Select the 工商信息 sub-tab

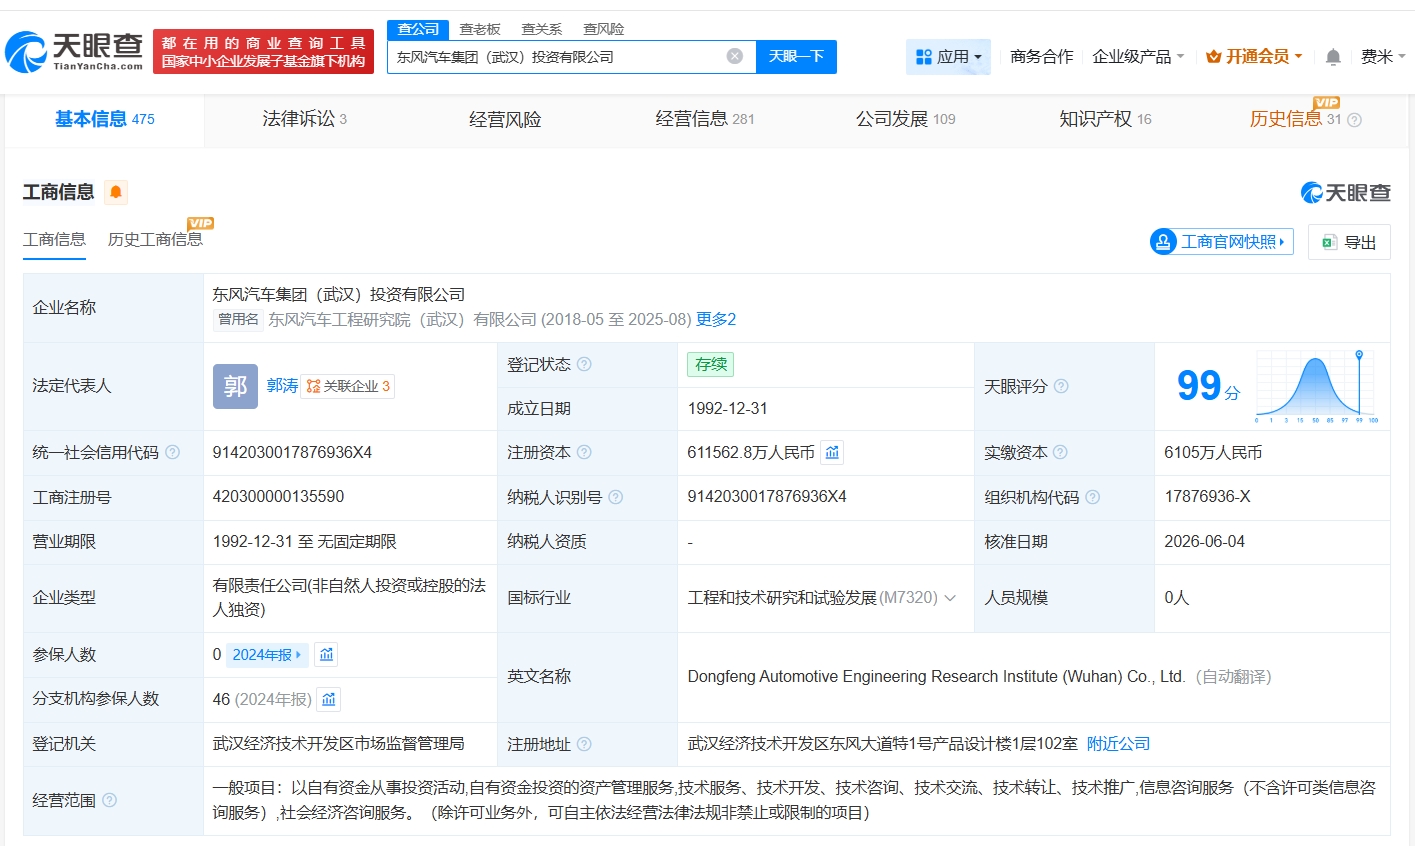[54, 239]
